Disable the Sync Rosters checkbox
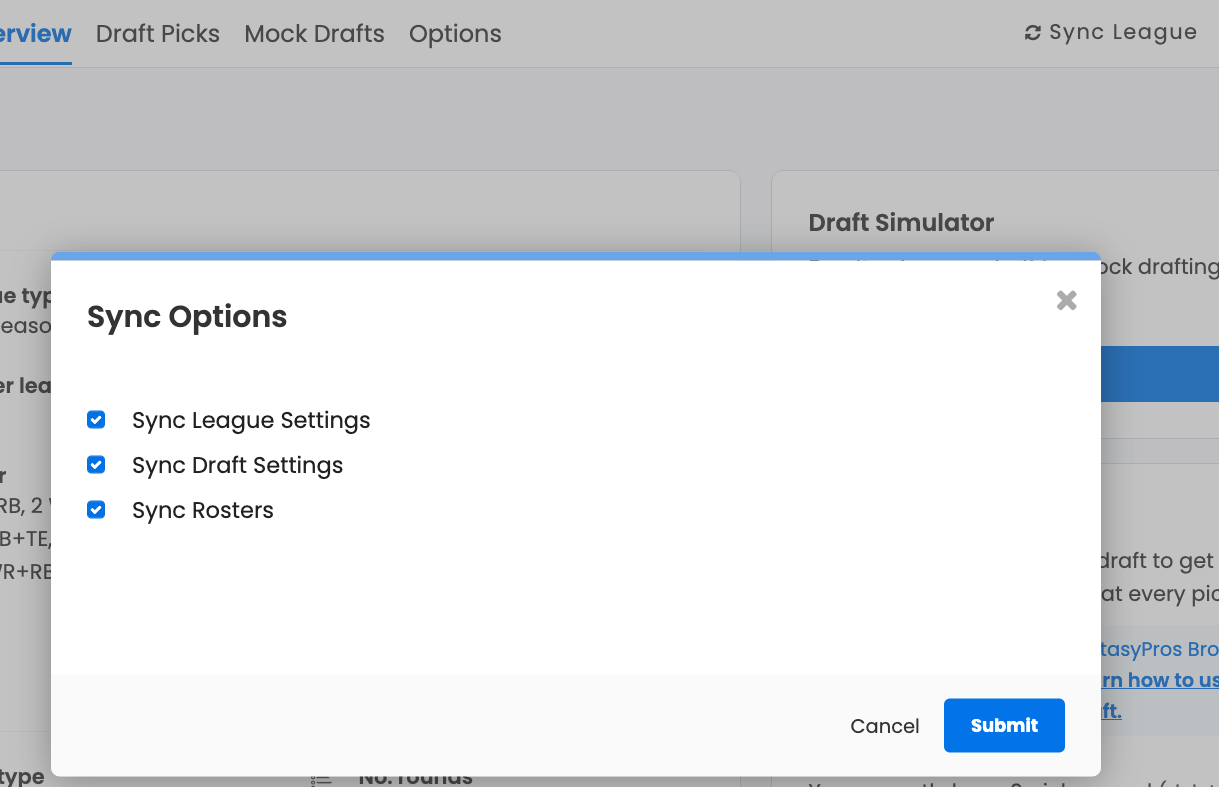The width and height of the screenshot is (1219, 787). tap(96, 510)
